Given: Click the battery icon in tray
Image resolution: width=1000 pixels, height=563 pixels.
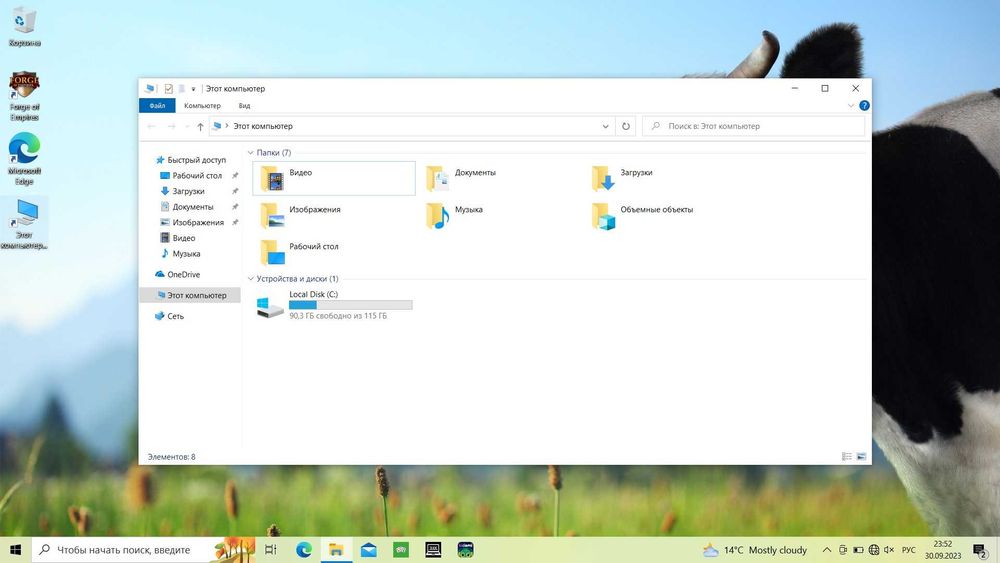Looking at the screenshot, I should [x=858, y=550].
